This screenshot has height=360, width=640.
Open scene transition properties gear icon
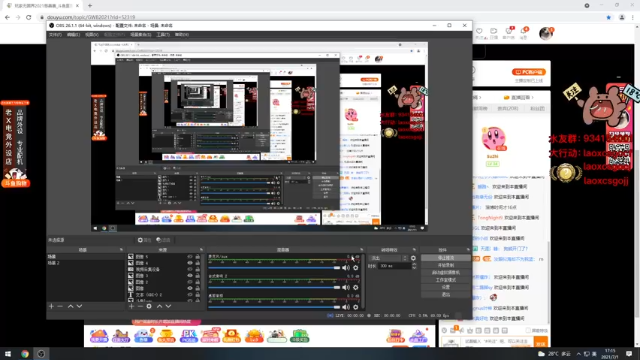tap(413, 258)
